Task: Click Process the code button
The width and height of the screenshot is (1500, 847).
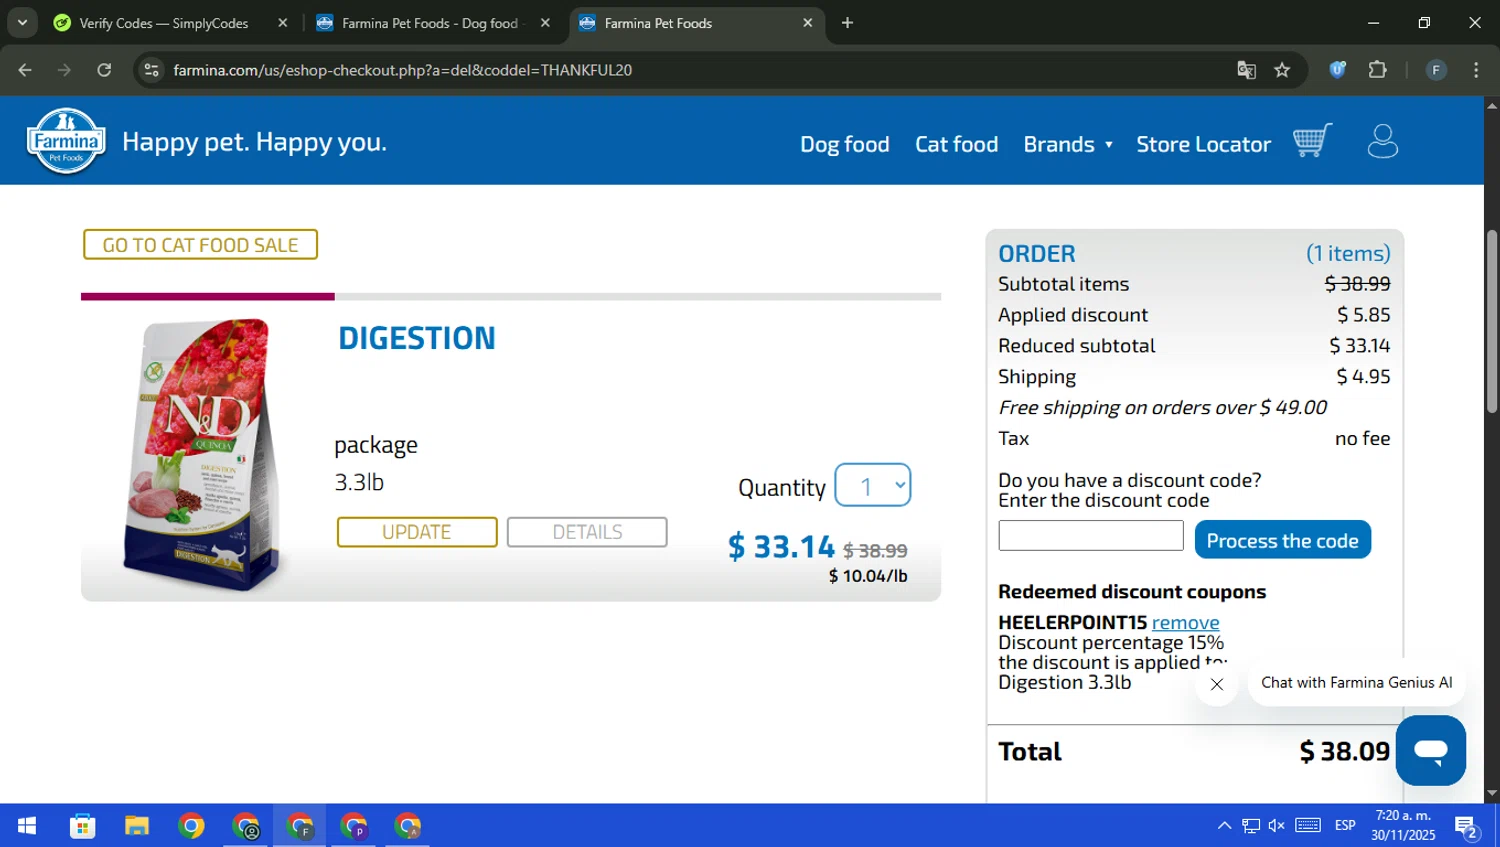Action: (1282, 540)
